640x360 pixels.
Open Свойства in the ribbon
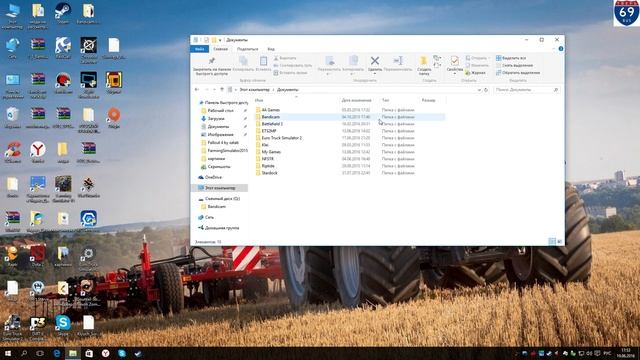click(x=454, y=64)
